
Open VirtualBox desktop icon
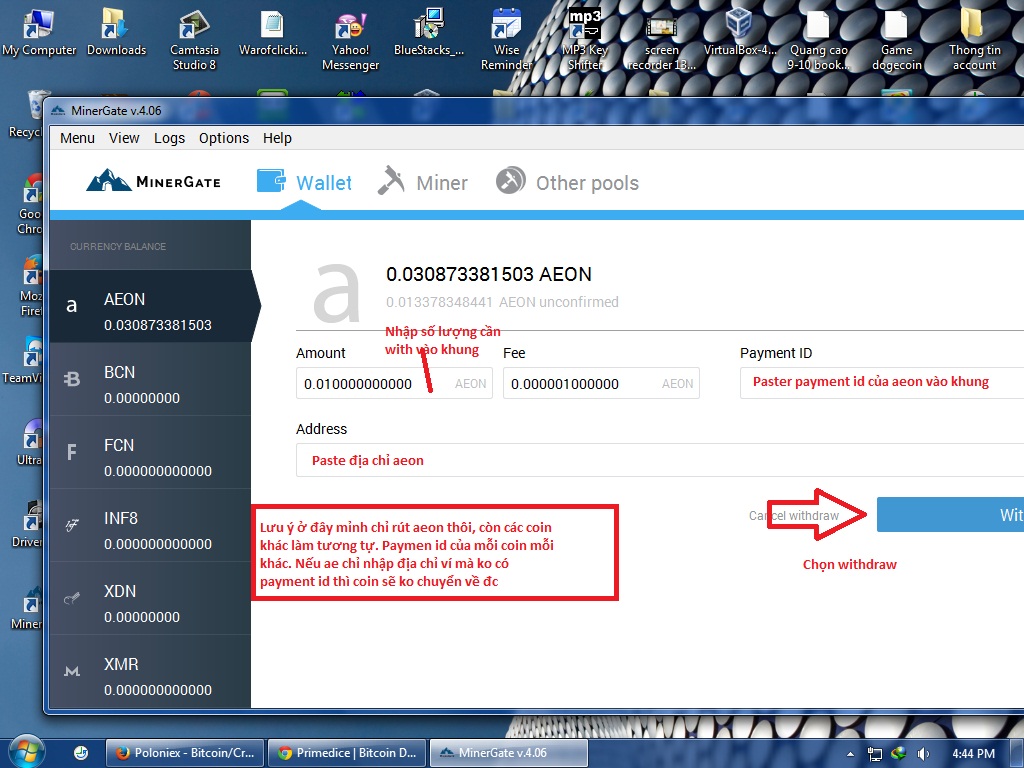pos(740,33)
